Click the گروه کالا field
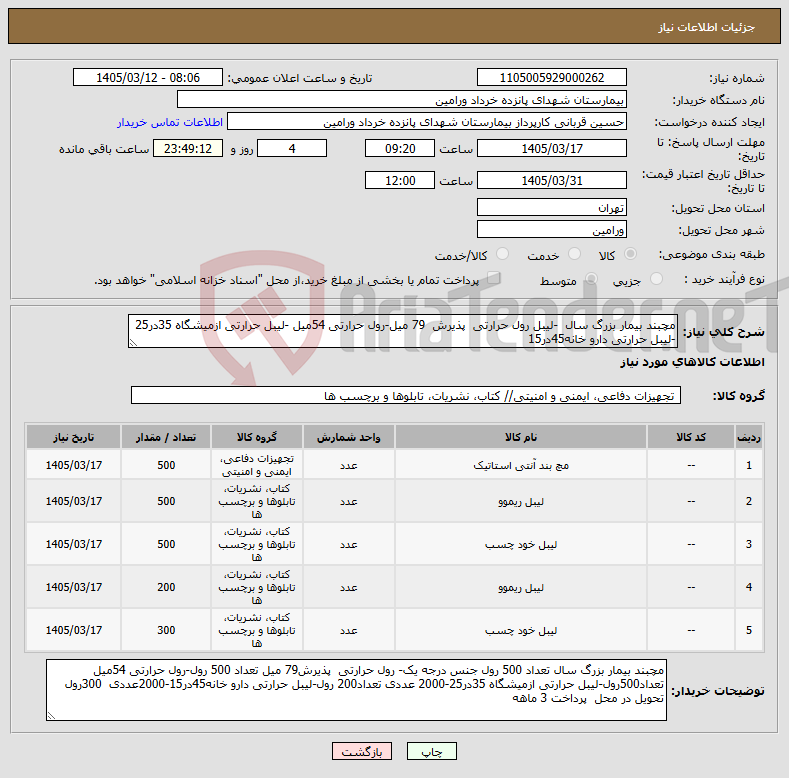Viewport: 789px width, 778px height. (406, 396)
